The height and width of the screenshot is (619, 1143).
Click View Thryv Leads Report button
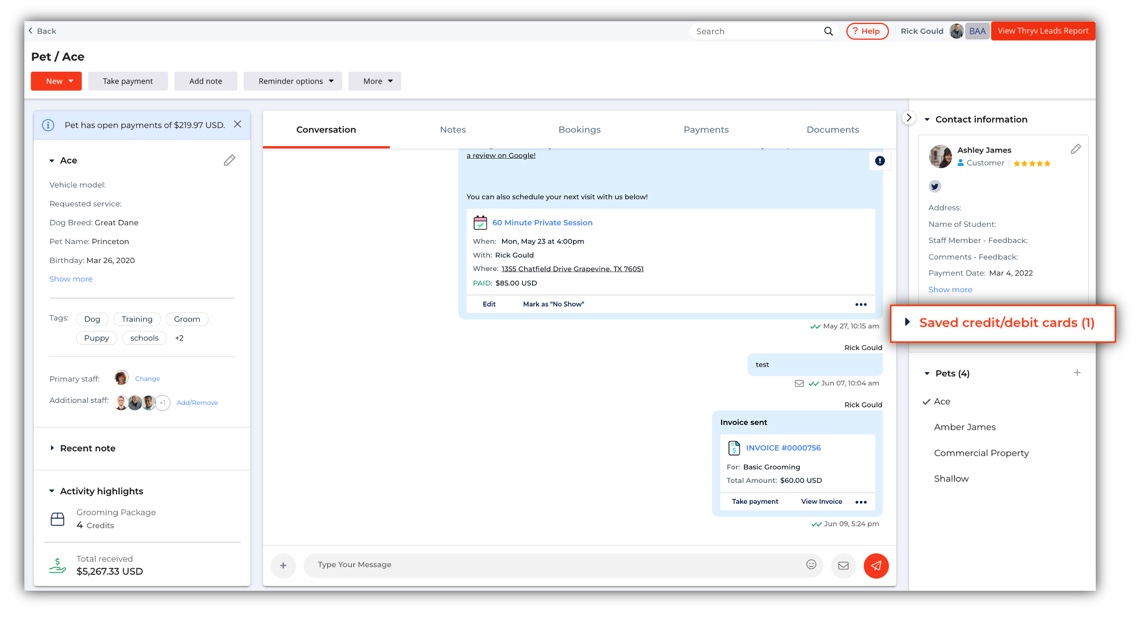(x=1042, y=31)
